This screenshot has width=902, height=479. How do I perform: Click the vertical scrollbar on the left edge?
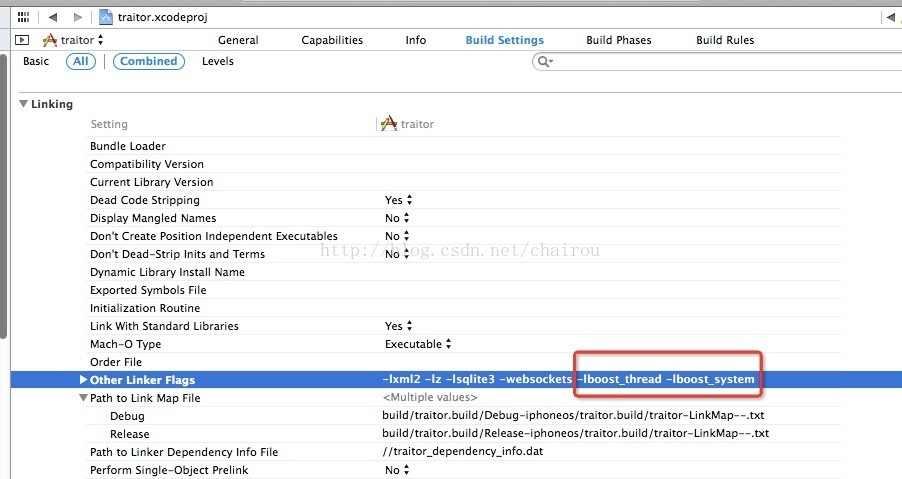[x=3, y=196]
